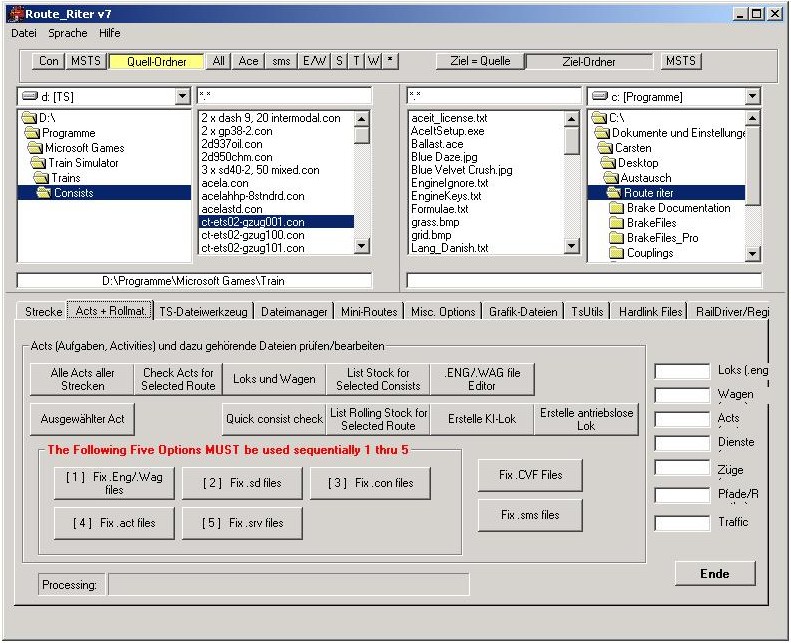
Task: Toggle the E/W file filter button
Action: [x=314, y=61]
